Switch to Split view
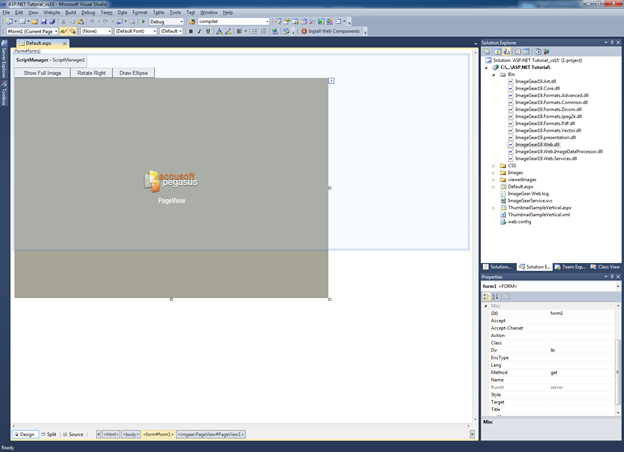This screenshot has width=624, height=452. point(49,434)
